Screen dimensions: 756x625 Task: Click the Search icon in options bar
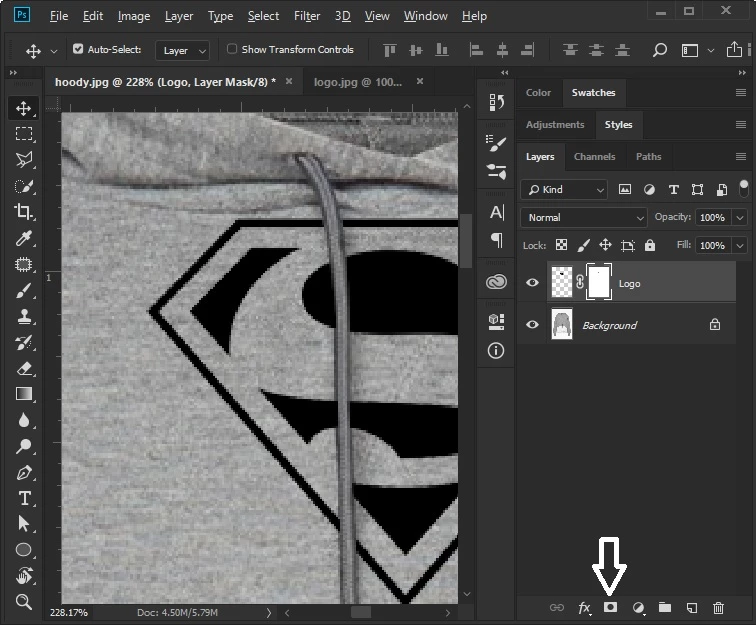click(x=660, y=50)
